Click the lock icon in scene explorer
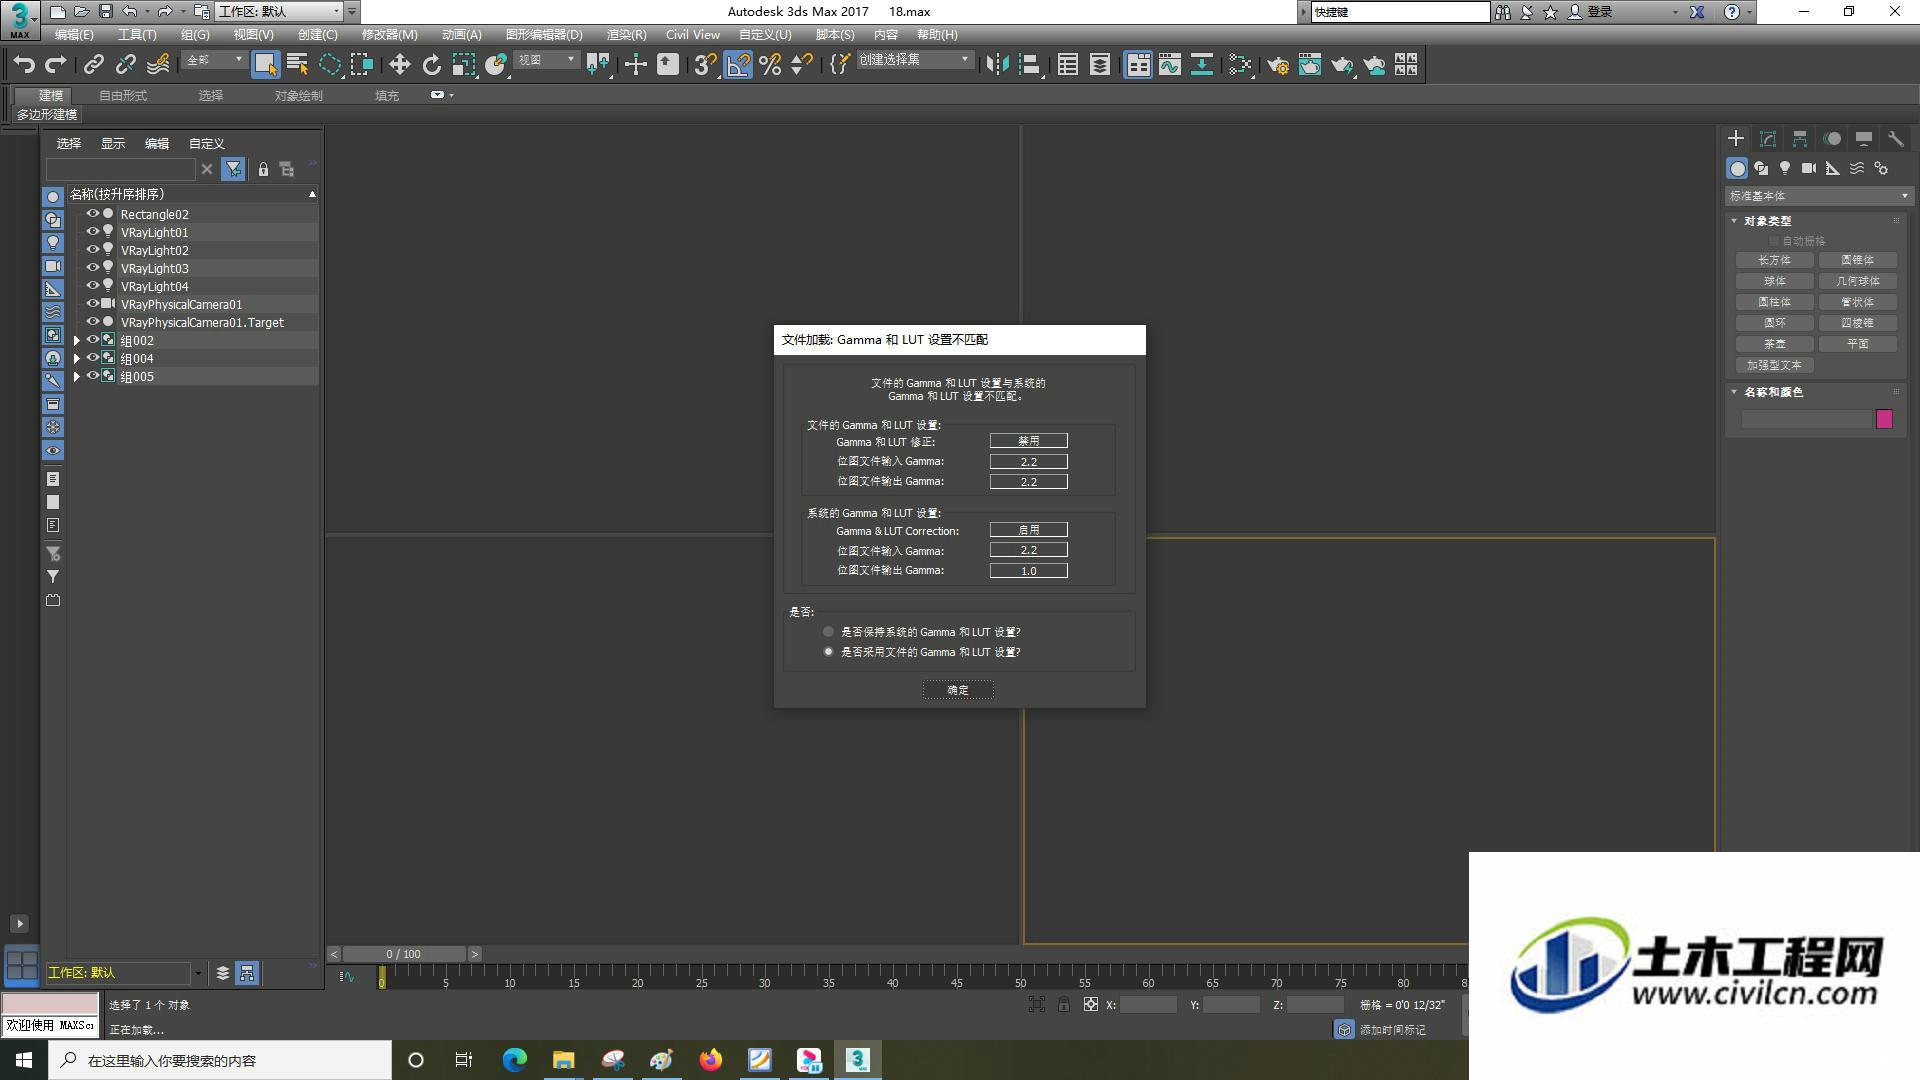The width and height of the screenshot is (1920, 1080). click(263, 169)
